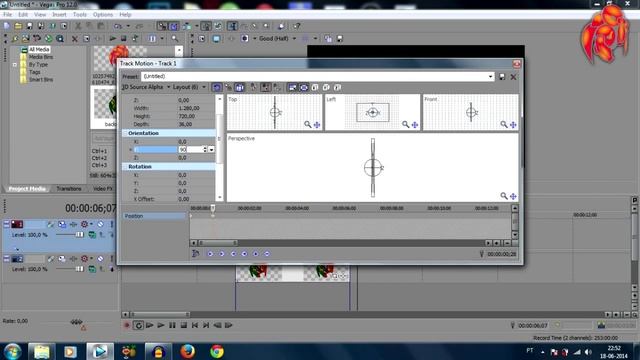Open the Good (Half) preview quality dropdown
640x360 pixels.
pyautogui.click(x=294, y=39)
